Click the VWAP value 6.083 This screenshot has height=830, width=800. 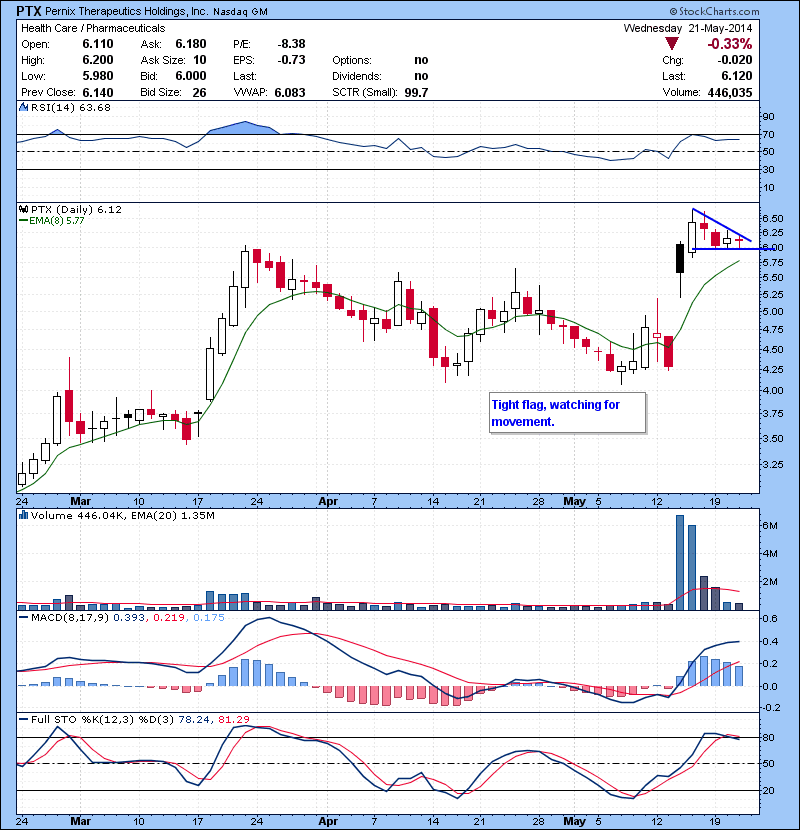click(x=290, y=92)
